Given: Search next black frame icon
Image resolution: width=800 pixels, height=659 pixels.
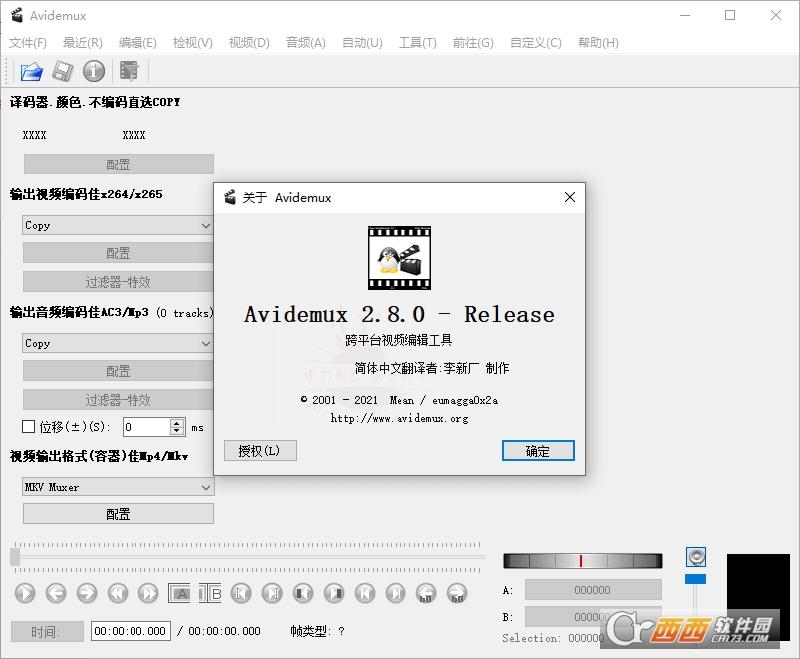Looking at the screenshot, I should click(334, 593).
